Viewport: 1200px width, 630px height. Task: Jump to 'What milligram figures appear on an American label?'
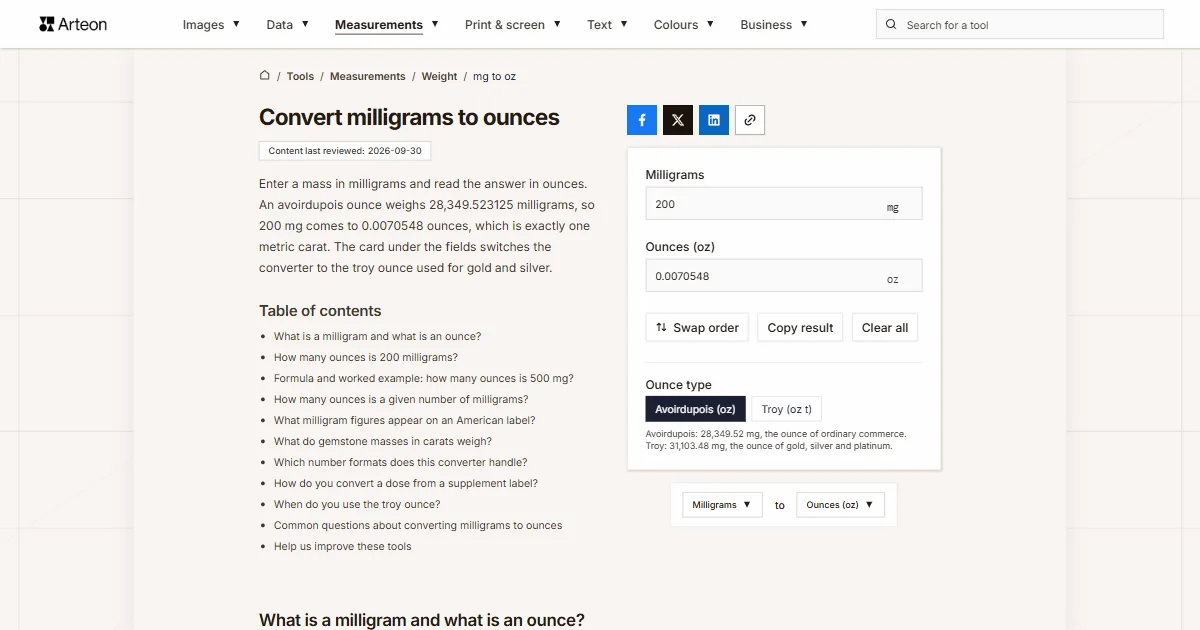pos(405,421)
